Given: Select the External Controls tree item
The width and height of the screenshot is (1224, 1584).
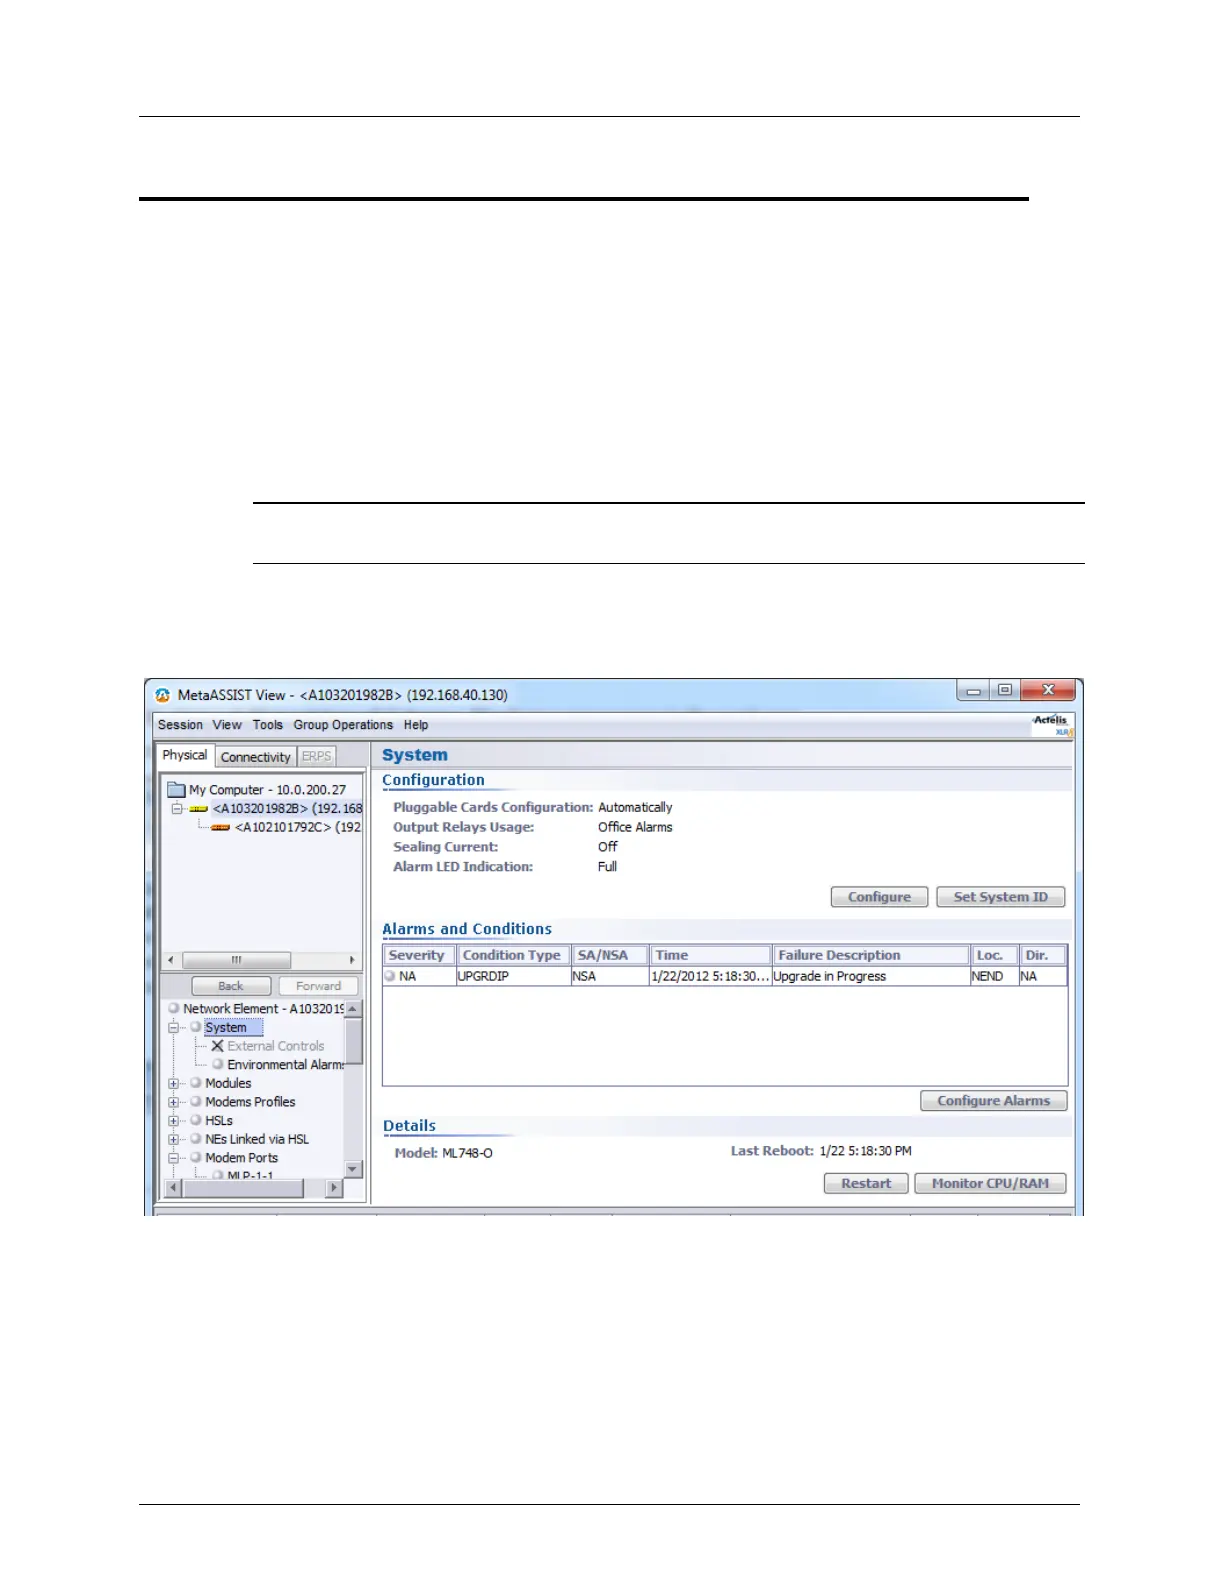Looking at the screenshot, I should [276, 1046].
